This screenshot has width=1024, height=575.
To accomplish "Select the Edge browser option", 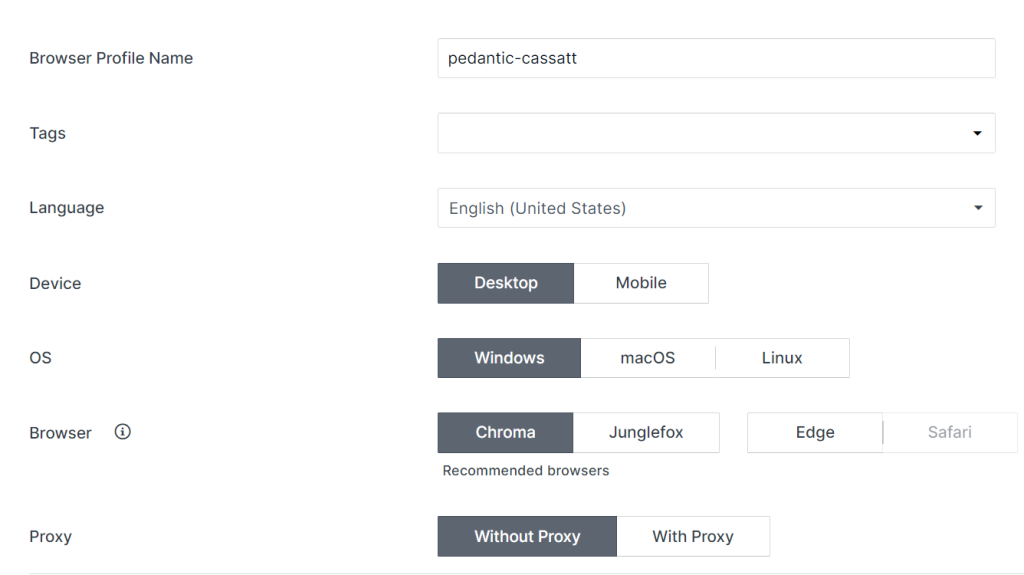I will [x=815, y=432].
